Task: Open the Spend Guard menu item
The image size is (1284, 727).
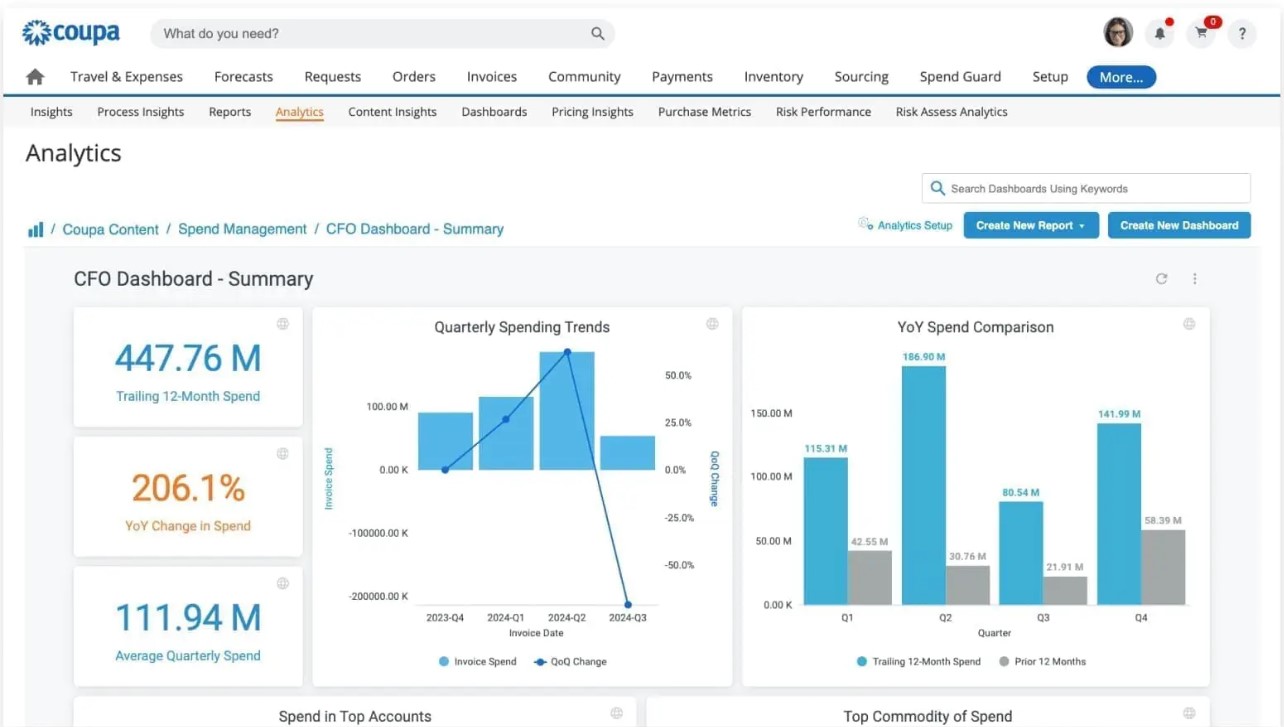Action: pos(959,76)
